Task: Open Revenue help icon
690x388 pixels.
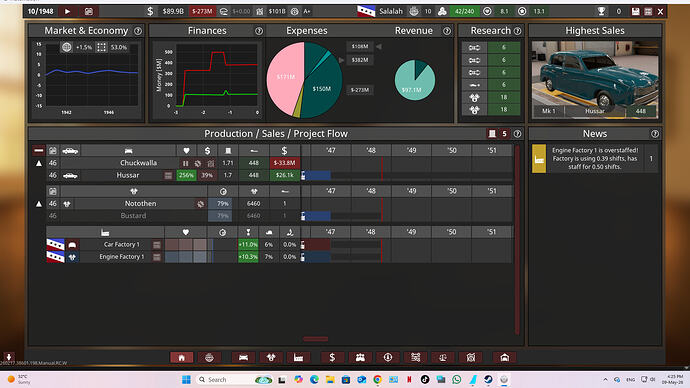Action: (x=447, y=31)
